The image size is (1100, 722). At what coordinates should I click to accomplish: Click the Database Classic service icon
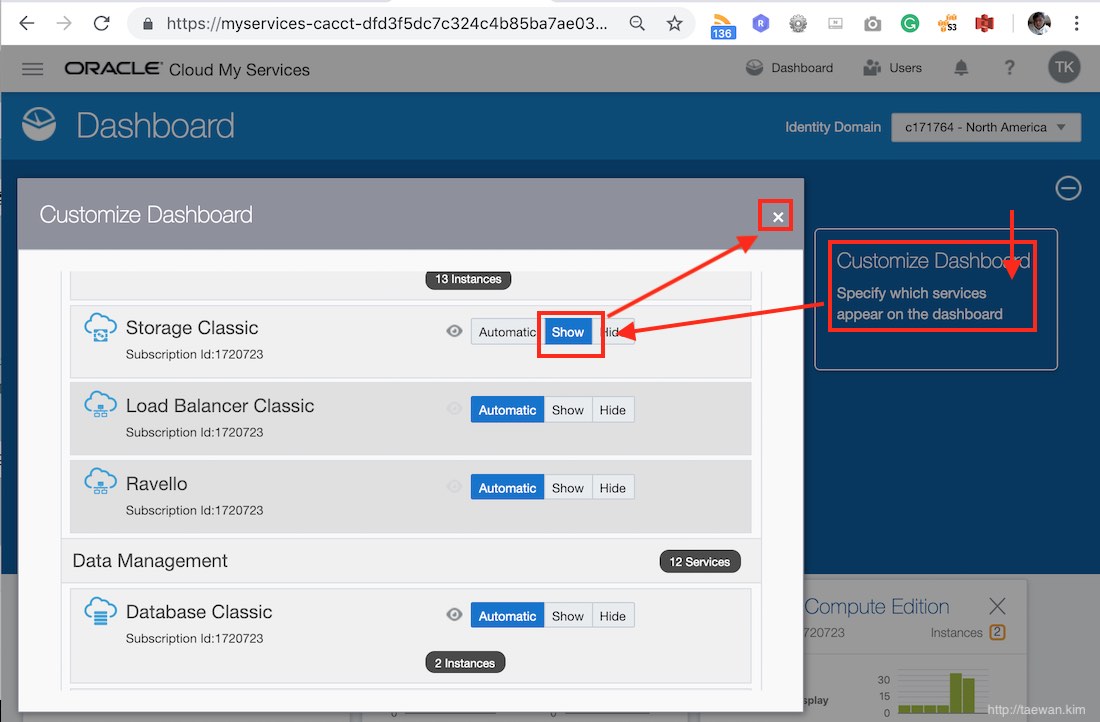pyautogui.click(x=100, y=612)
